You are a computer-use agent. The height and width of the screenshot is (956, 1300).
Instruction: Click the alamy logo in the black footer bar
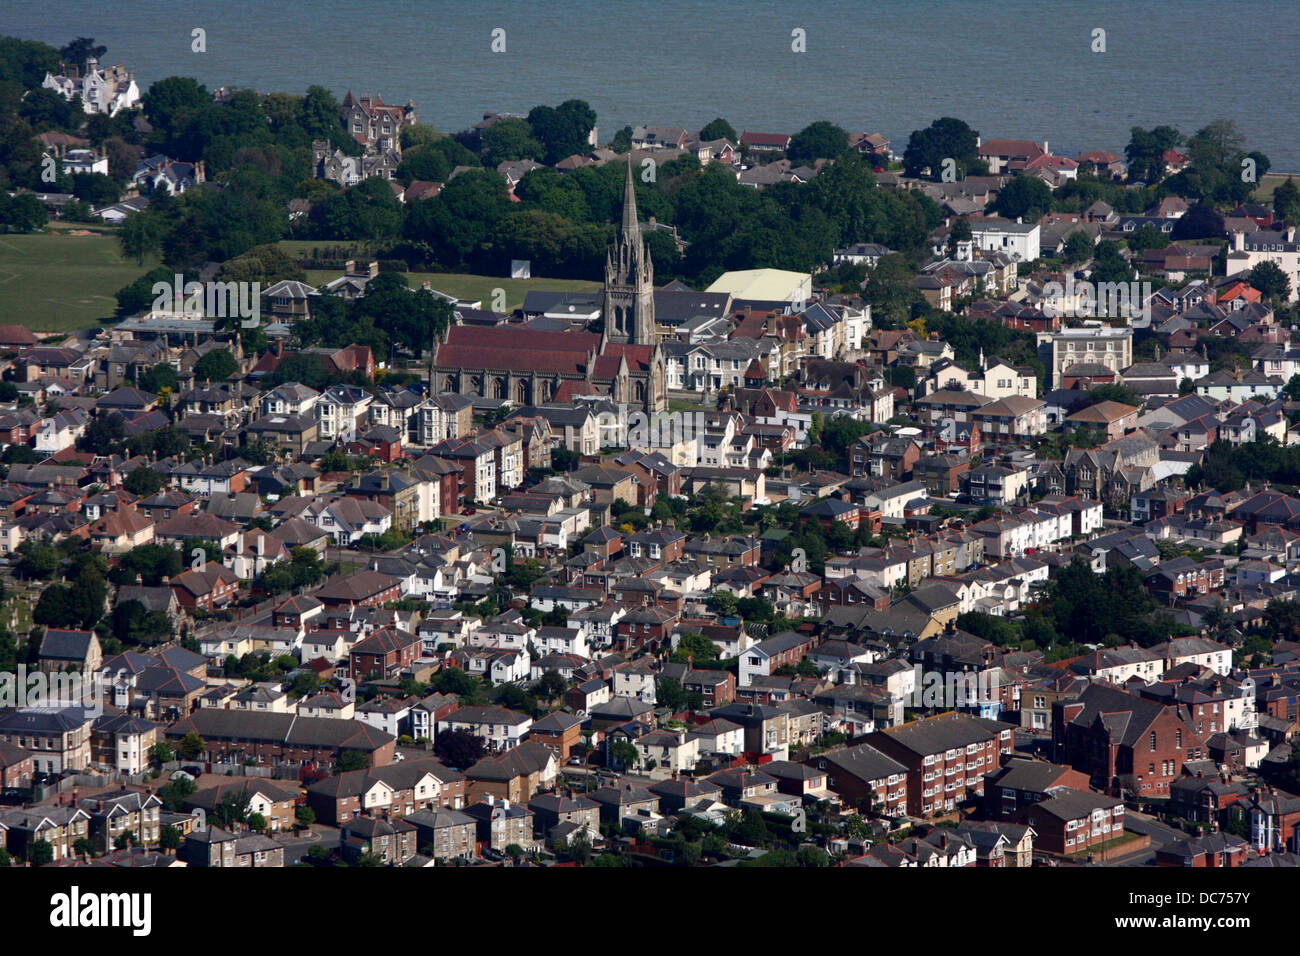(x=100, y=911)
